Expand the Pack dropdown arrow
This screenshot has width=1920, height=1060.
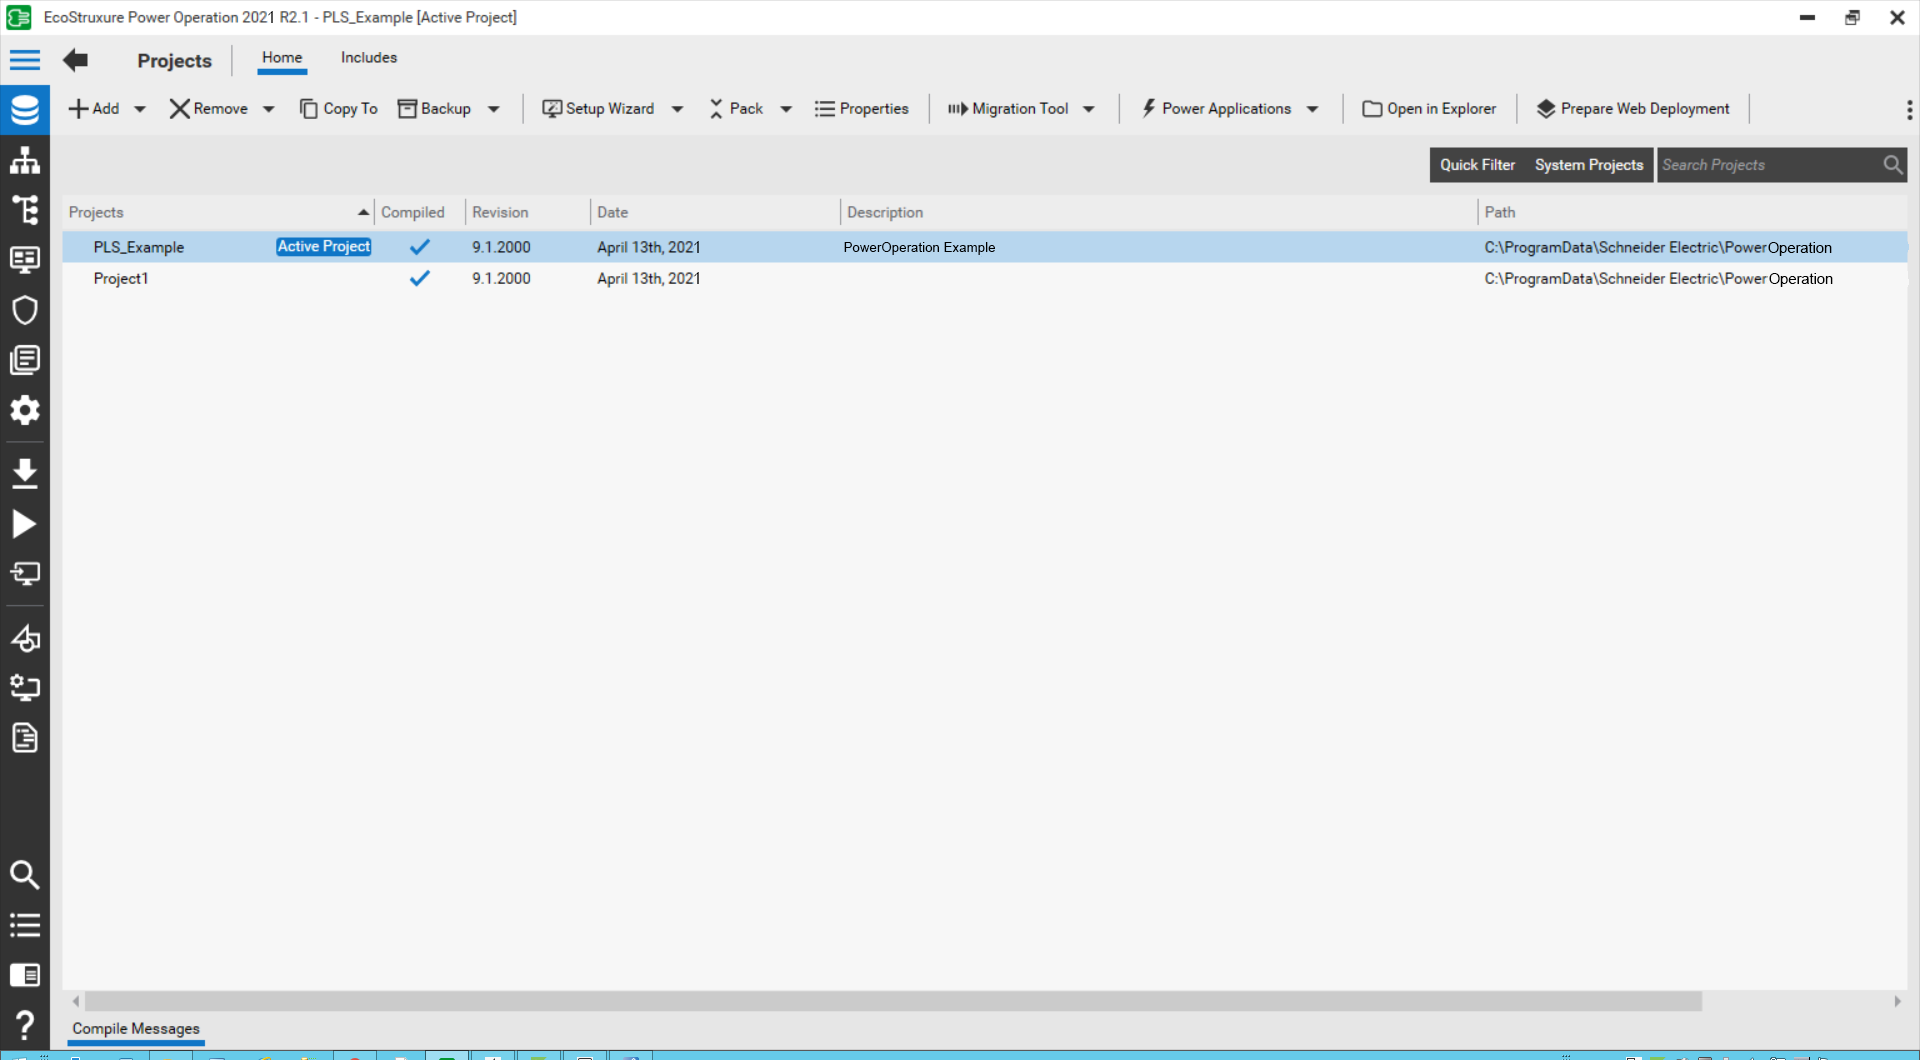[x=786, y=109]
